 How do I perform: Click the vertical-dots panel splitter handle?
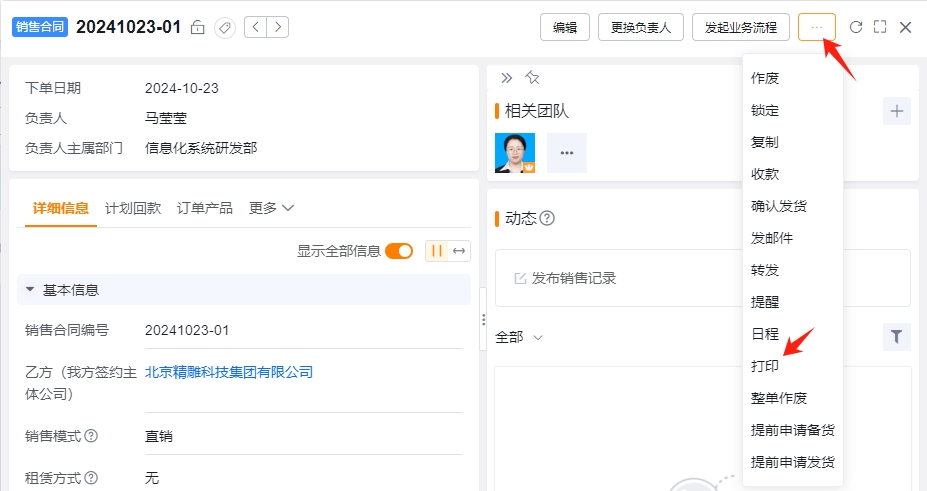(484, 320)
